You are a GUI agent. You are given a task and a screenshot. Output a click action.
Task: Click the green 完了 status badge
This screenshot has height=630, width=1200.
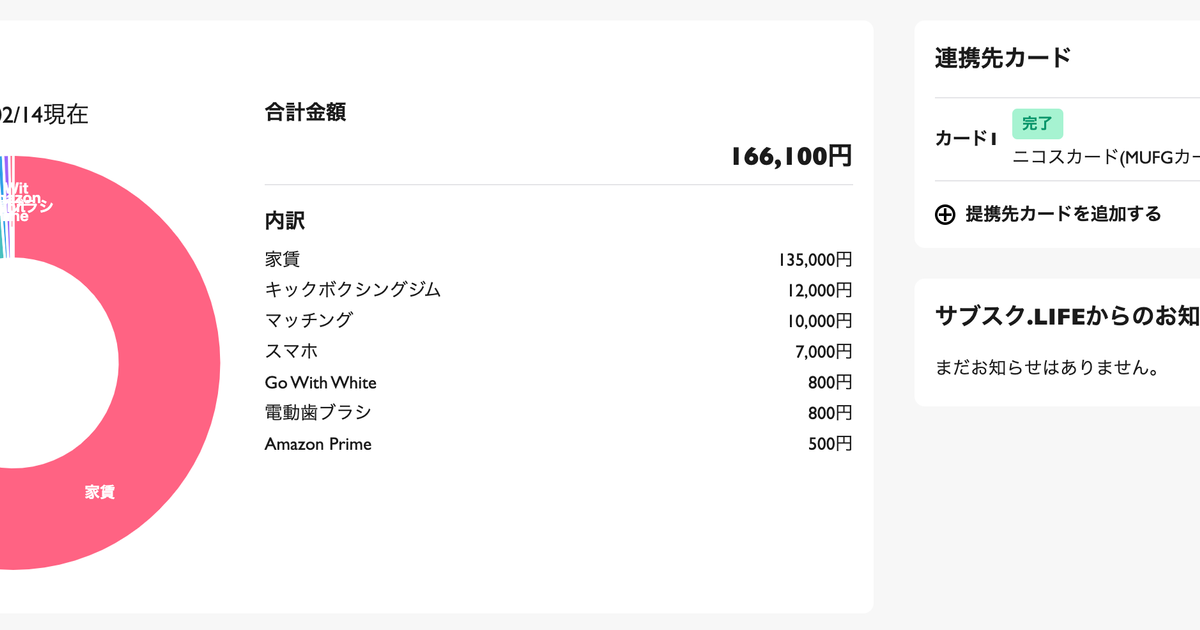point(1037,124)
